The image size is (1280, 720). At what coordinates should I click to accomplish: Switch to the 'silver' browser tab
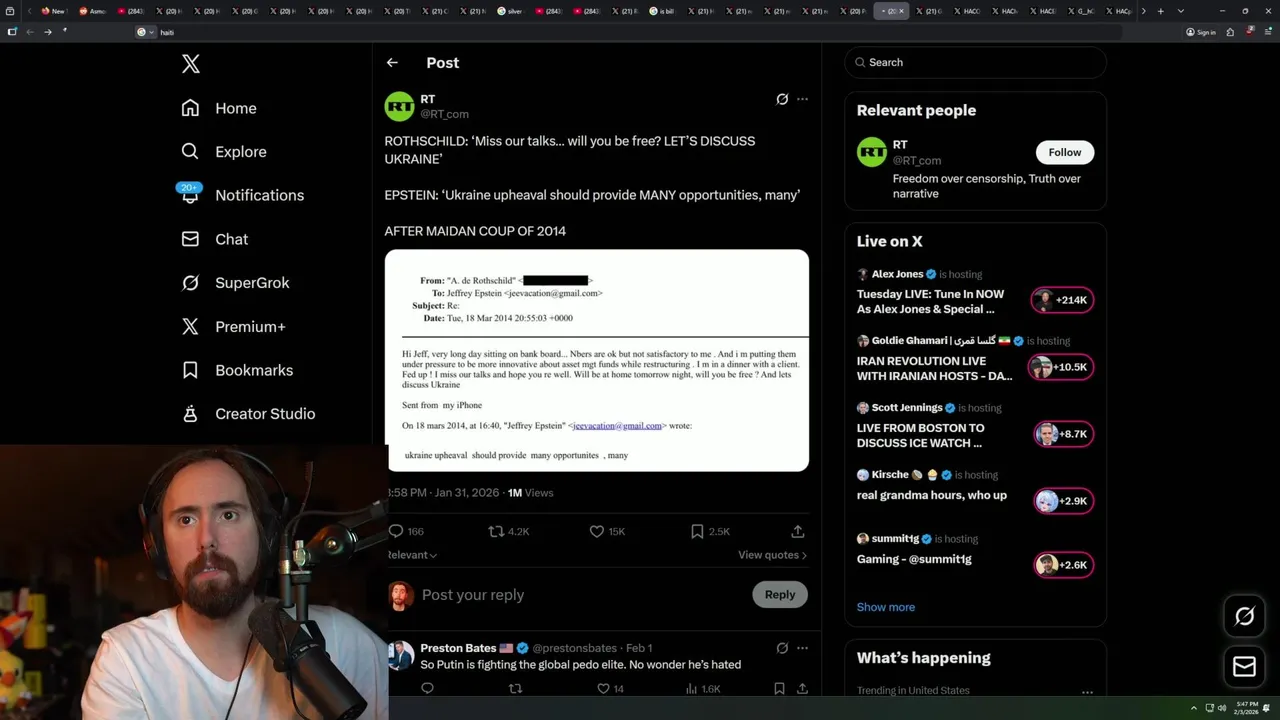[x=511, y=11]
